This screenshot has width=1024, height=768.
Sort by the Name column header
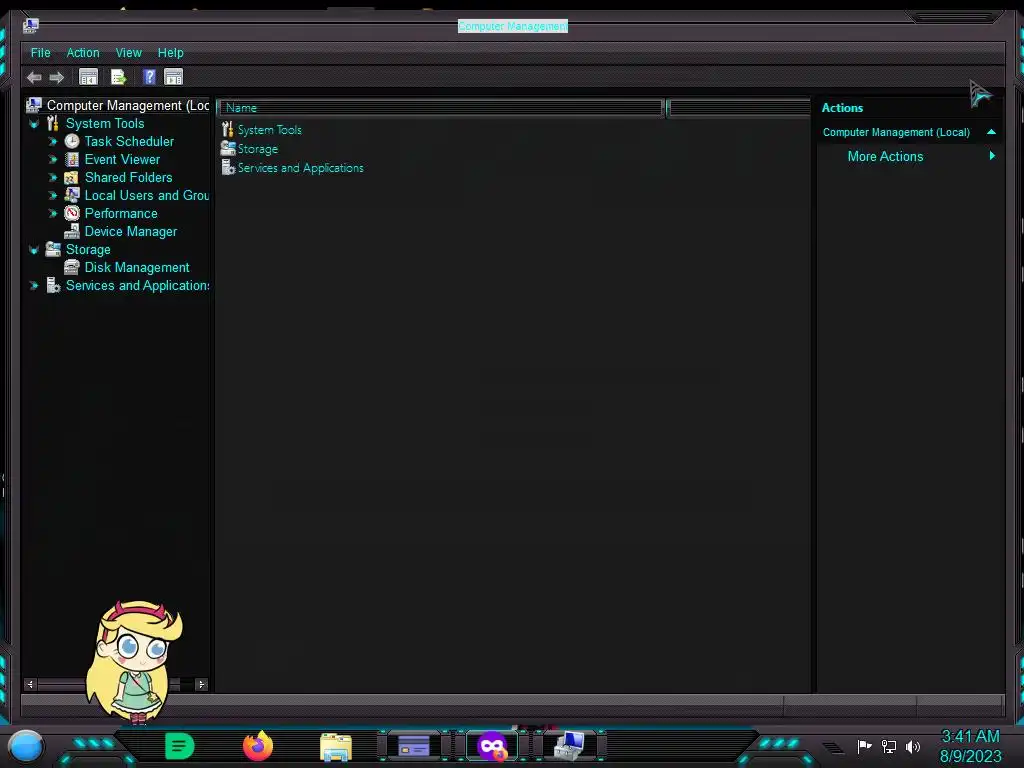pos(441,108)
